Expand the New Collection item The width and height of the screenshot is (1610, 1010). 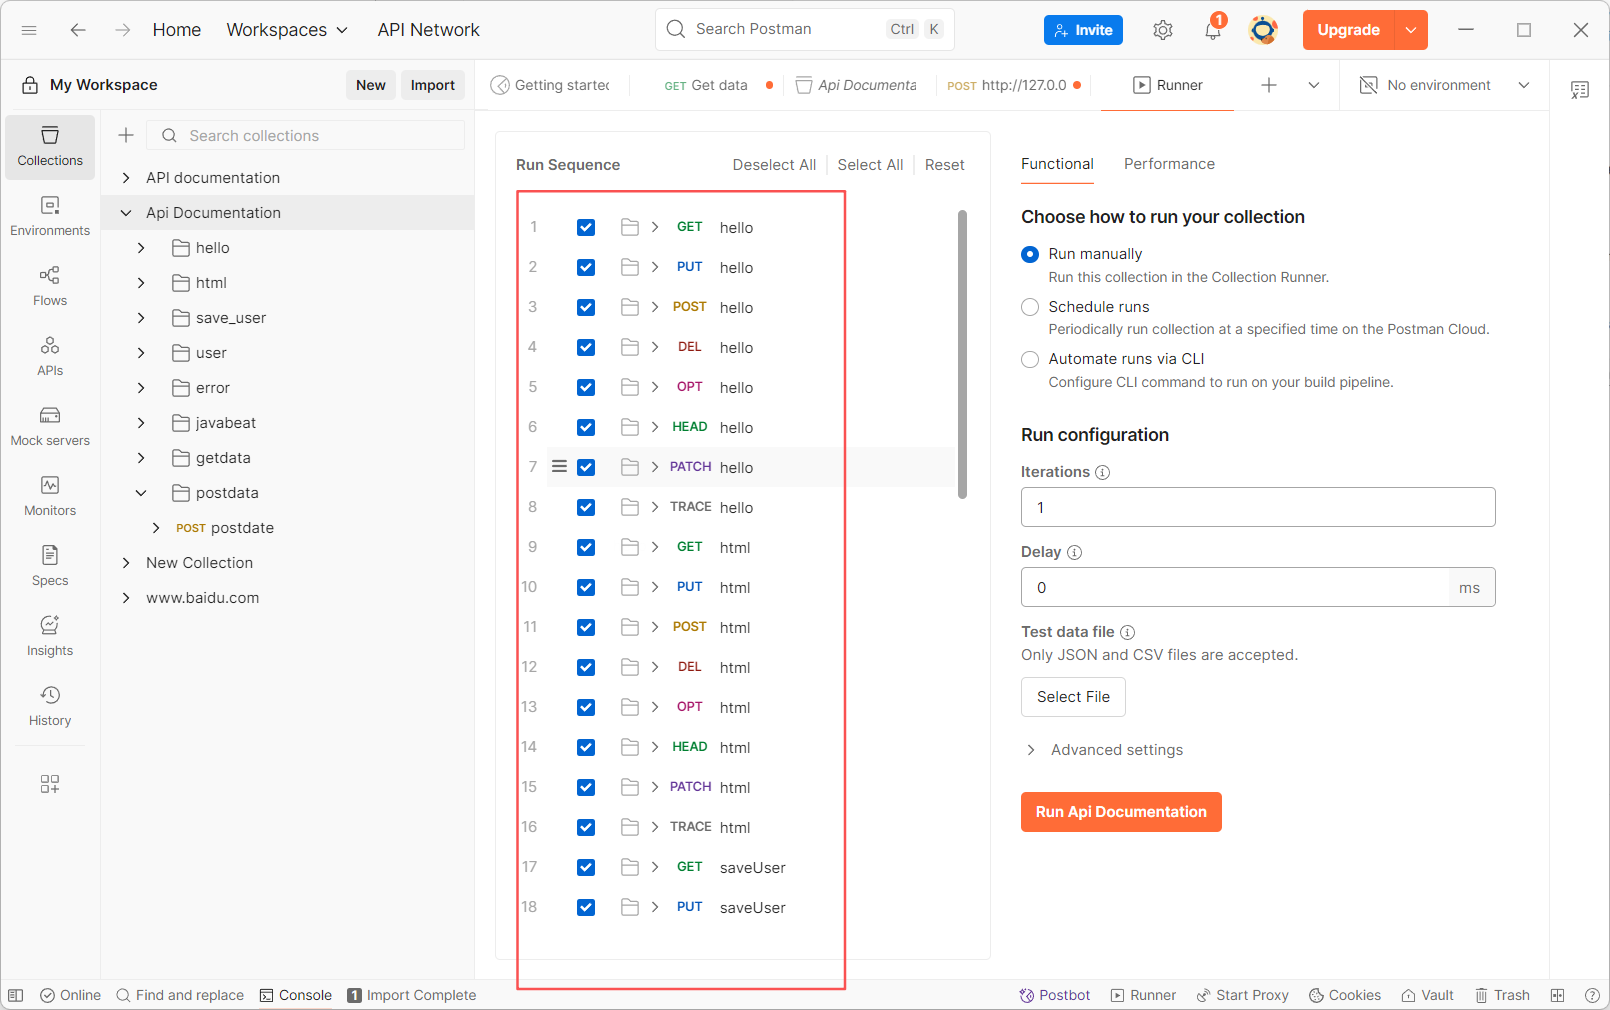click(126, 563)
